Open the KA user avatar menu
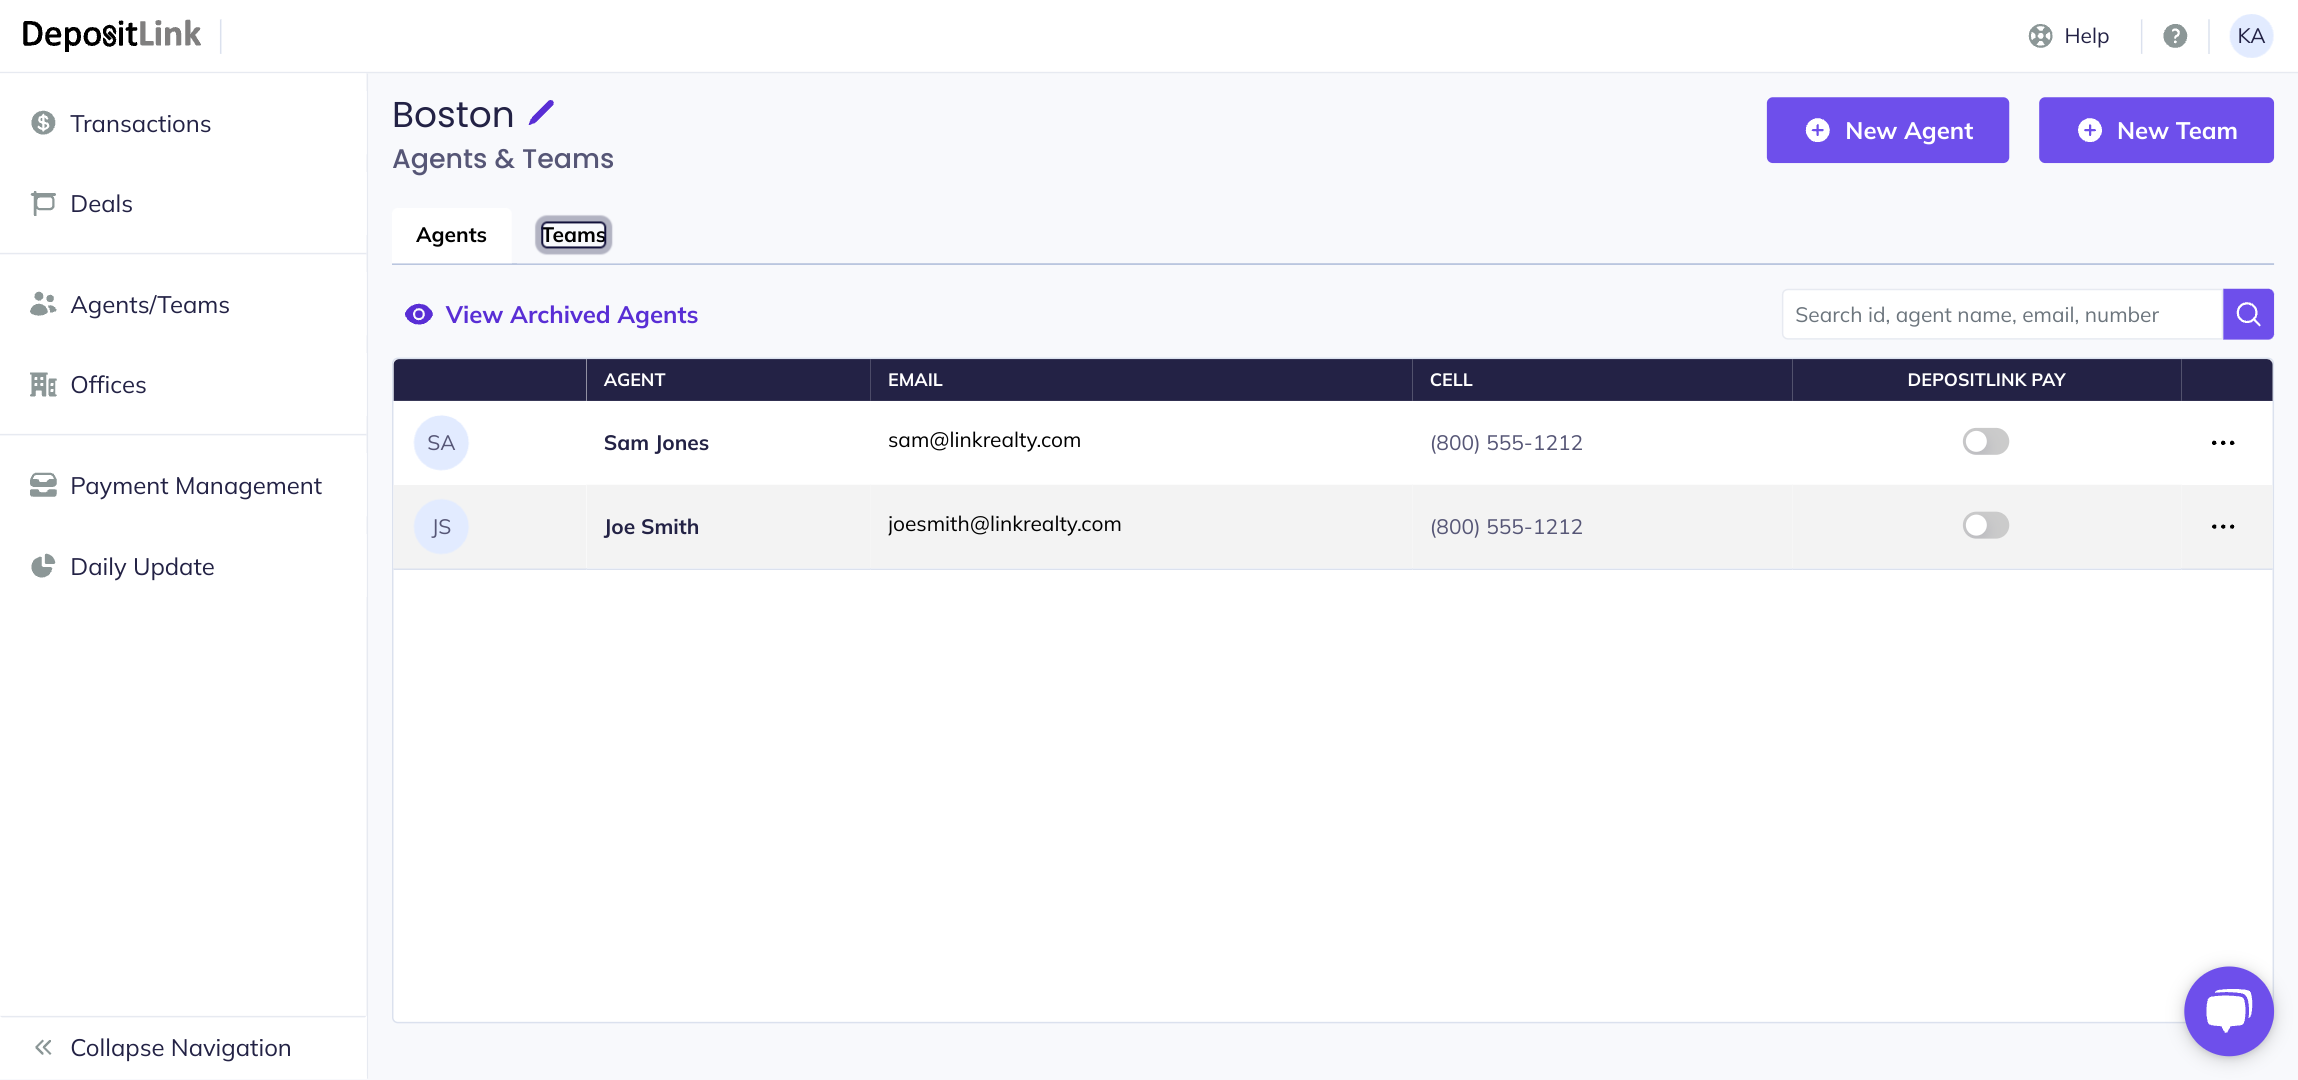This screenshot has width=2298, height=1080. coord(2251,36)
